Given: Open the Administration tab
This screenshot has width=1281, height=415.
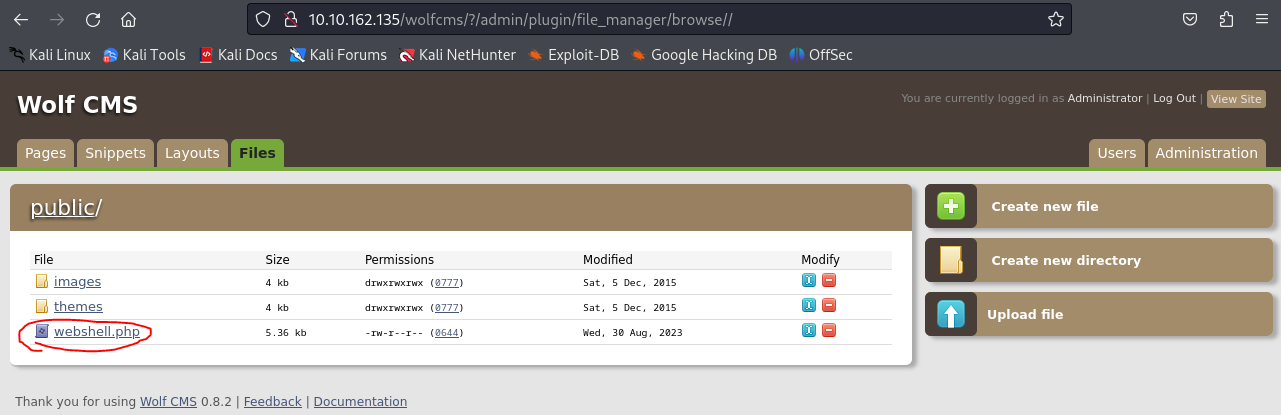Looking at the screenshot, I should click(x=1206, y=153).
